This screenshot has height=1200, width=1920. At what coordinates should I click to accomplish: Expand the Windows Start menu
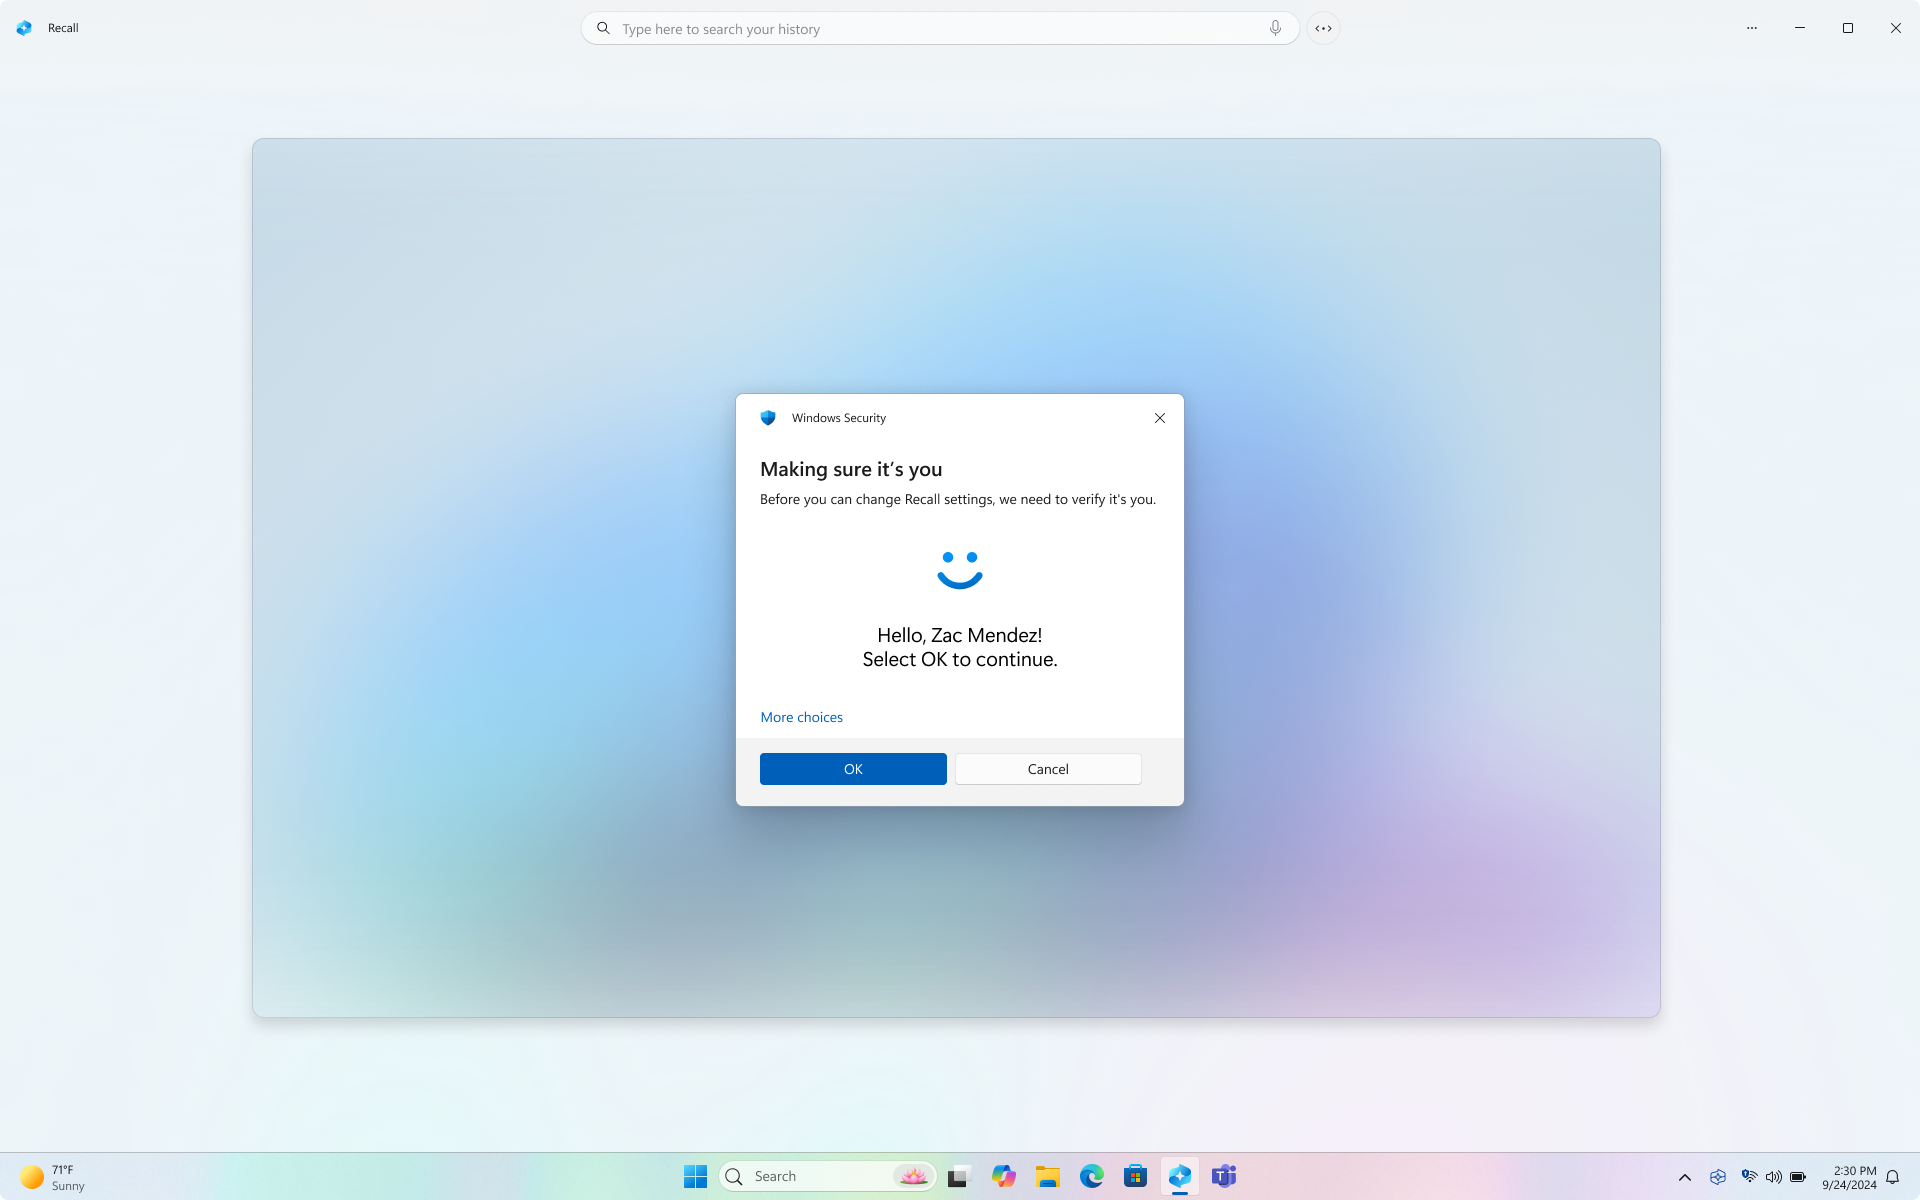point(695,1176)
